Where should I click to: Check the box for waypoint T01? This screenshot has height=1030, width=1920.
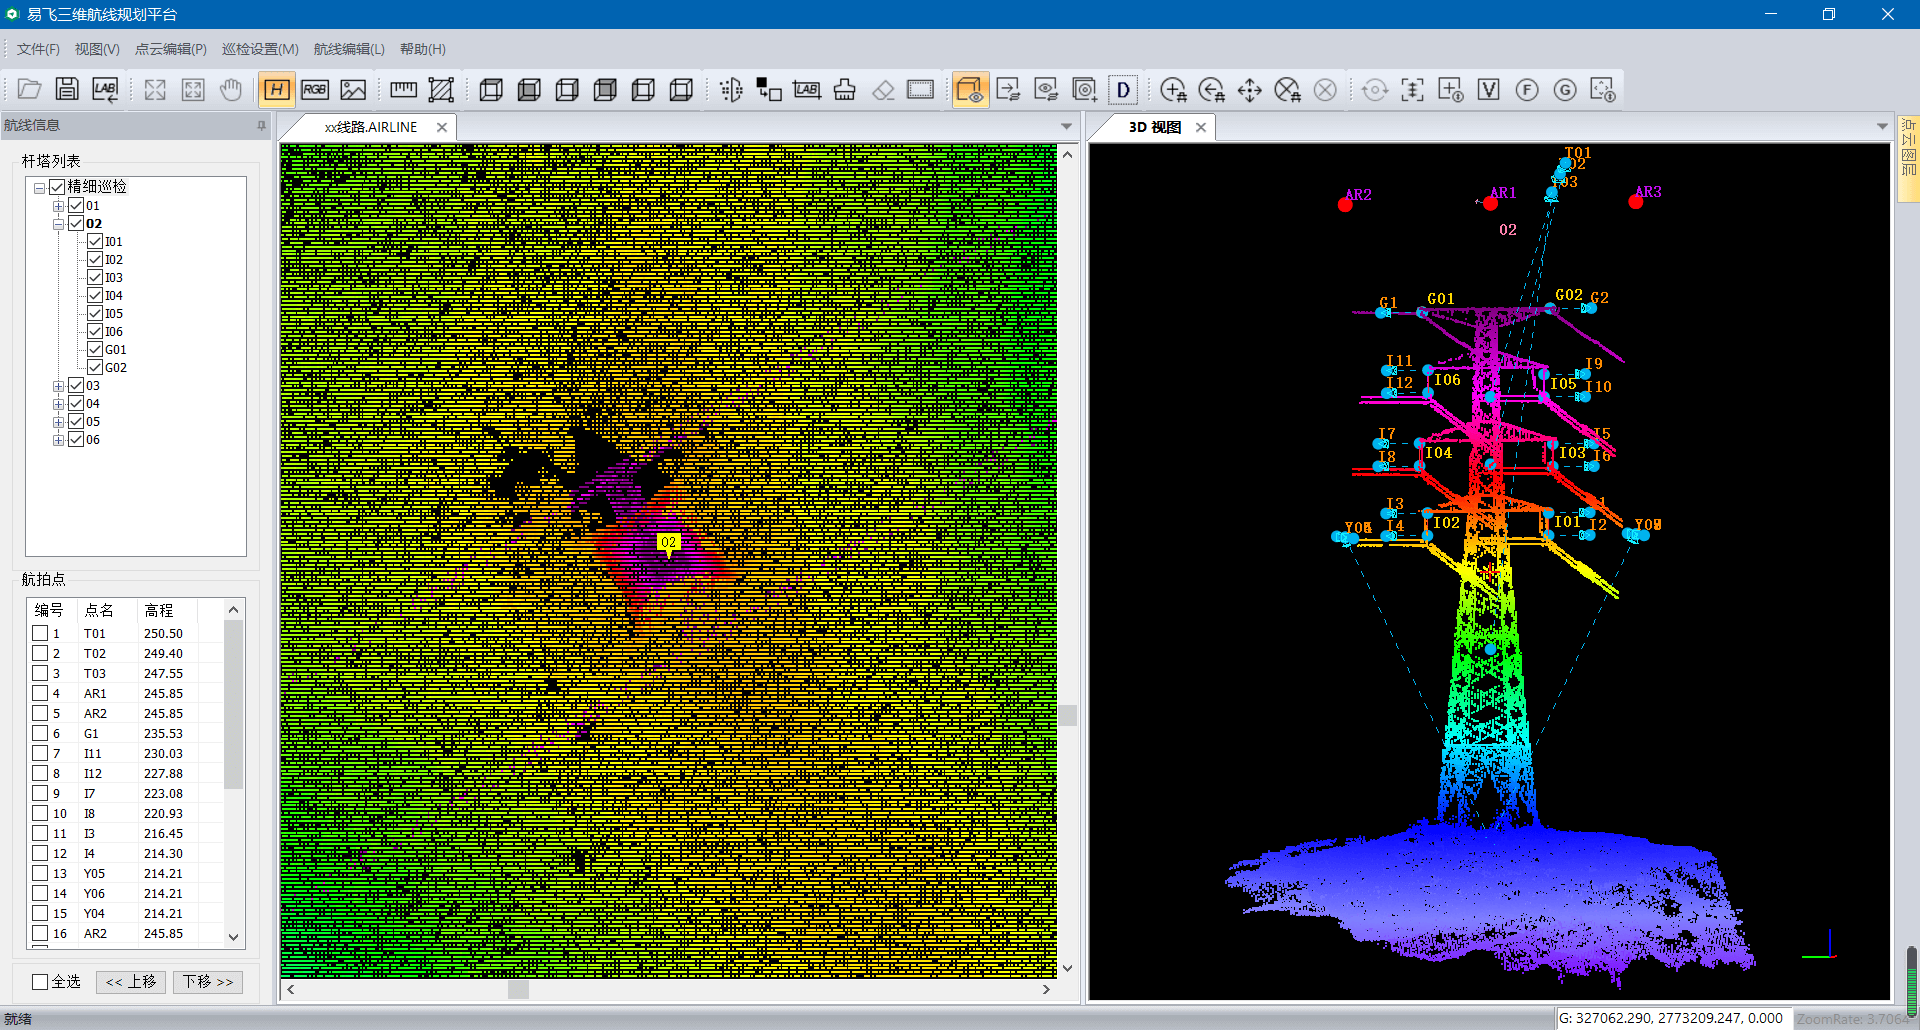[40, 633]
